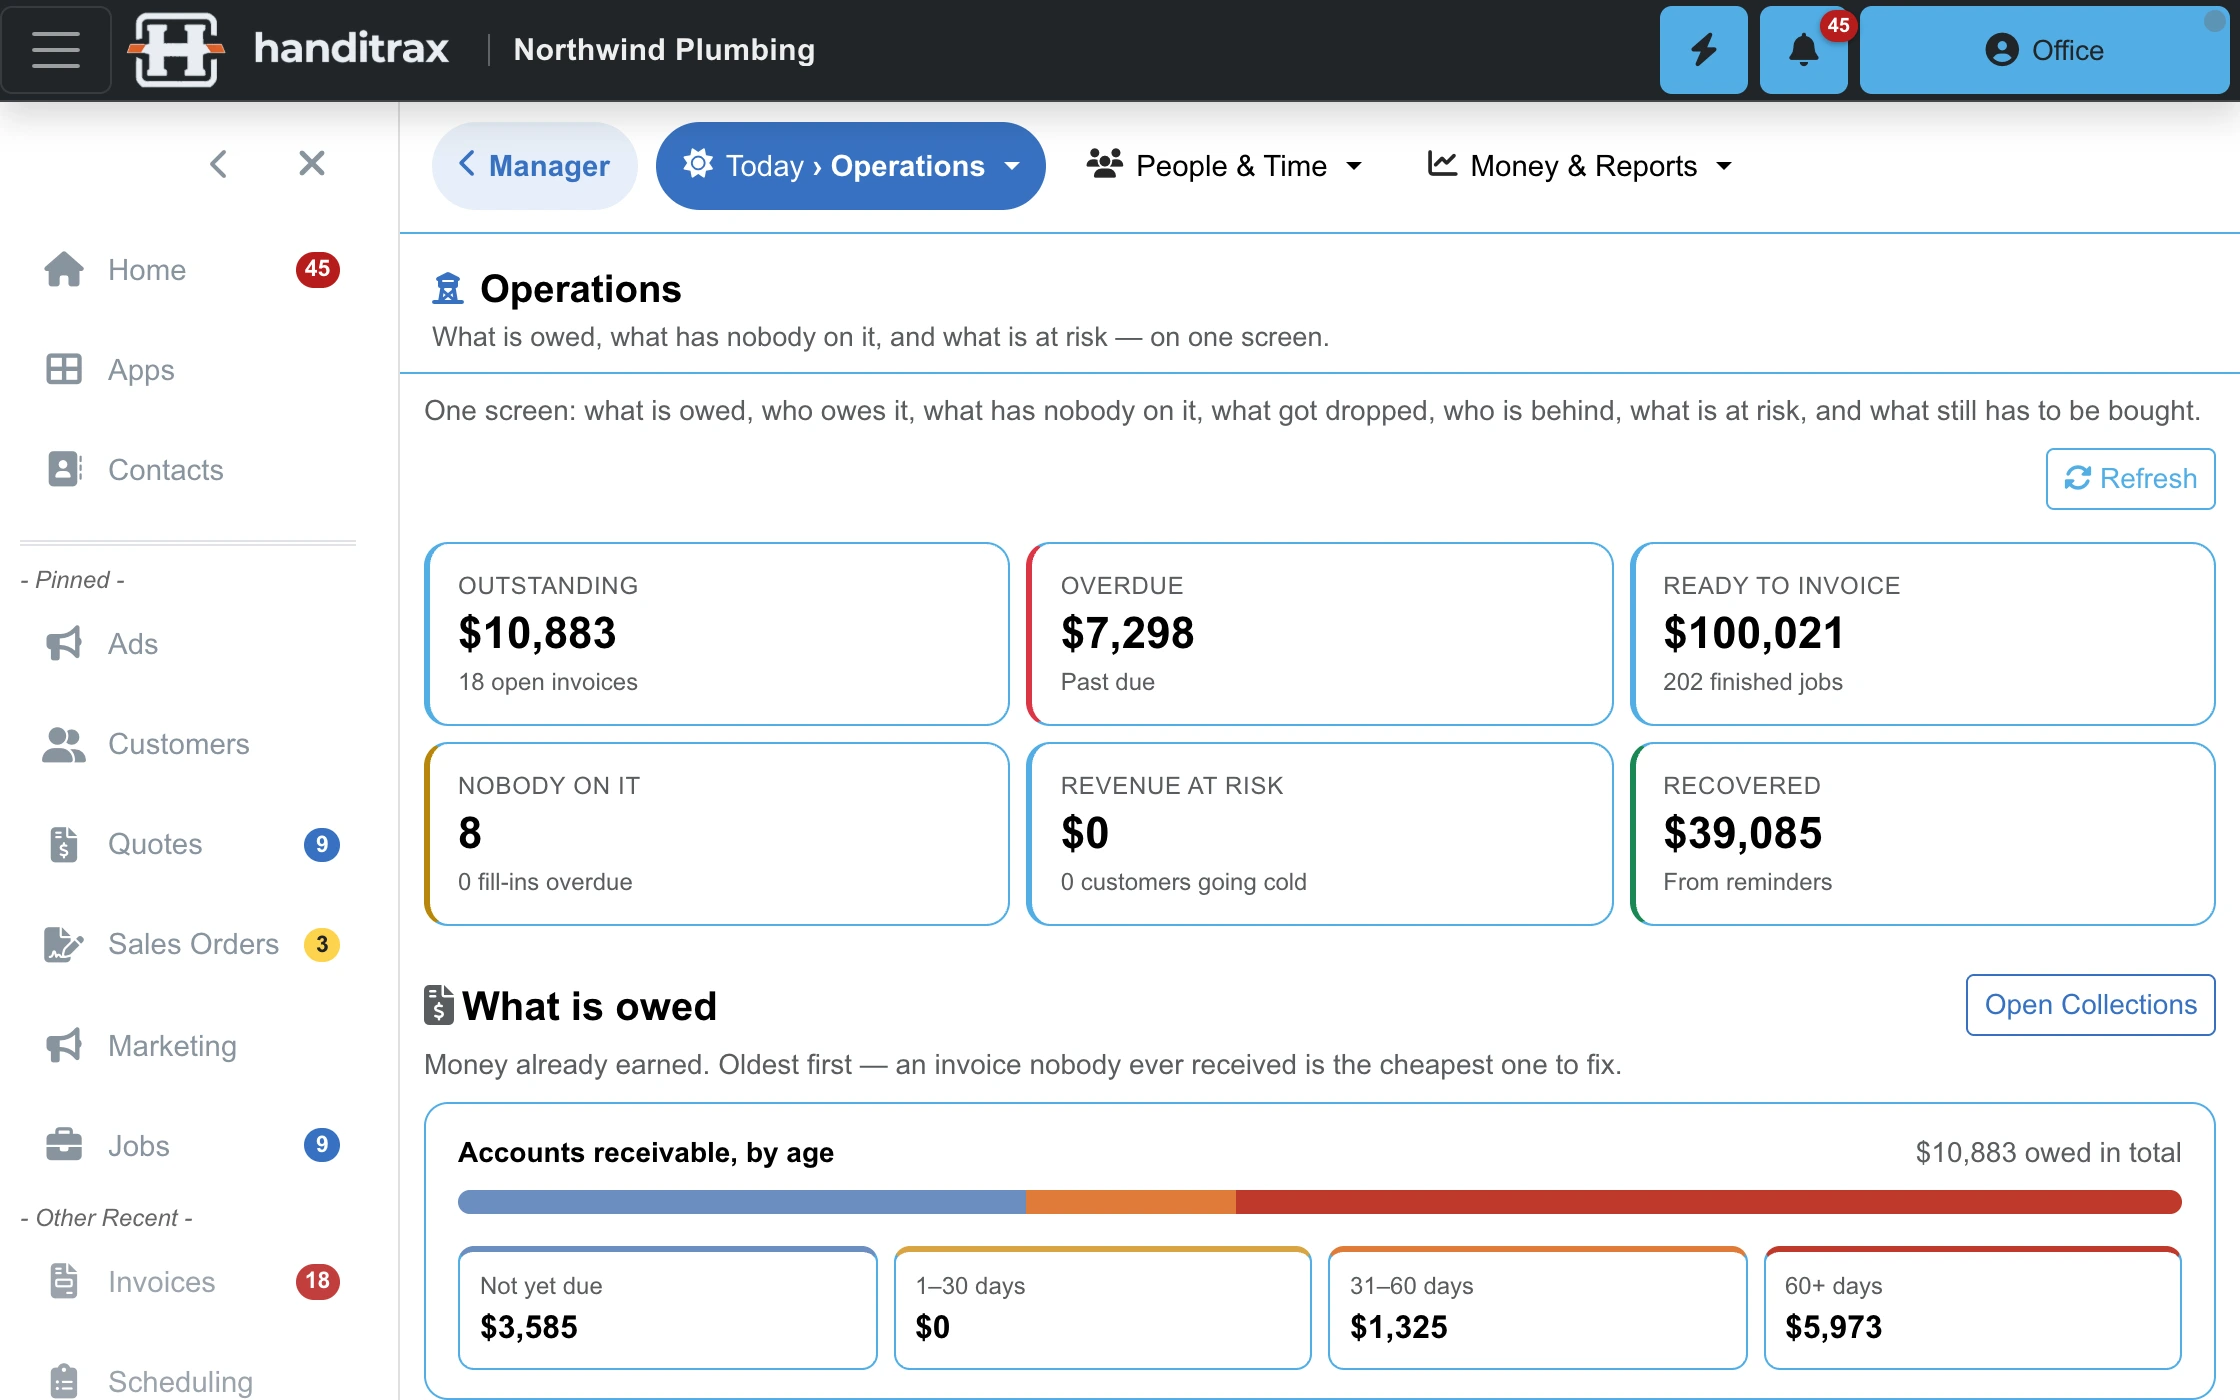
Task: Select the Not yet due $3,585 bucket
Action: [667, 1308]
